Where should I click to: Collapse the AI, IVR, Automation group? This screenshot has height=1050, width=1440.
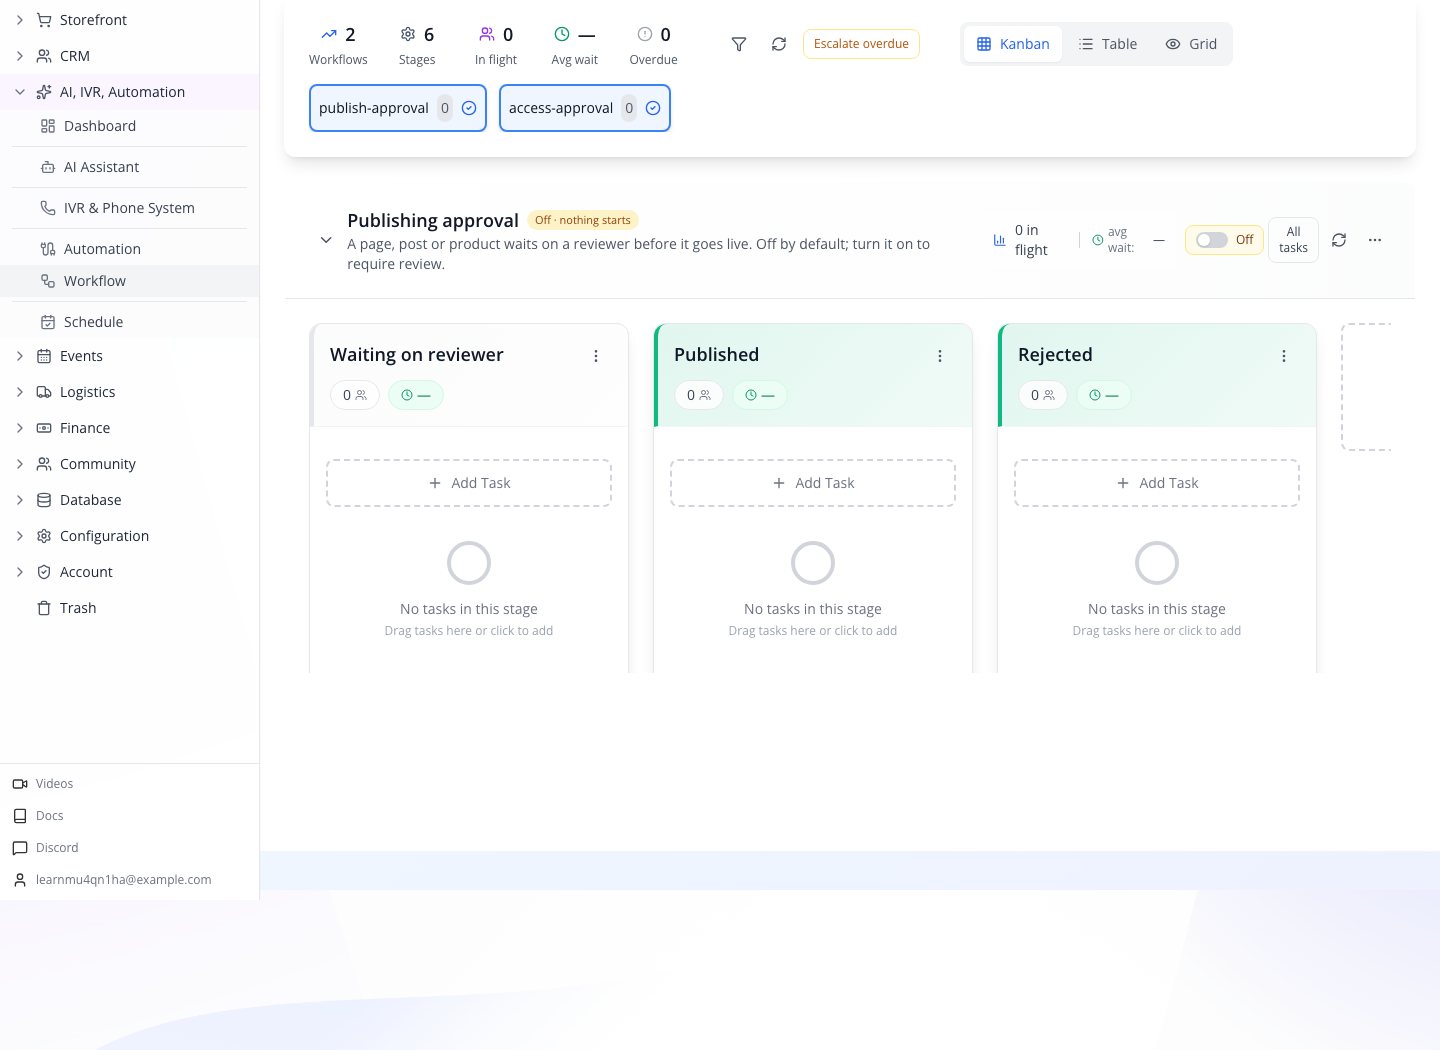coord(20,92)
